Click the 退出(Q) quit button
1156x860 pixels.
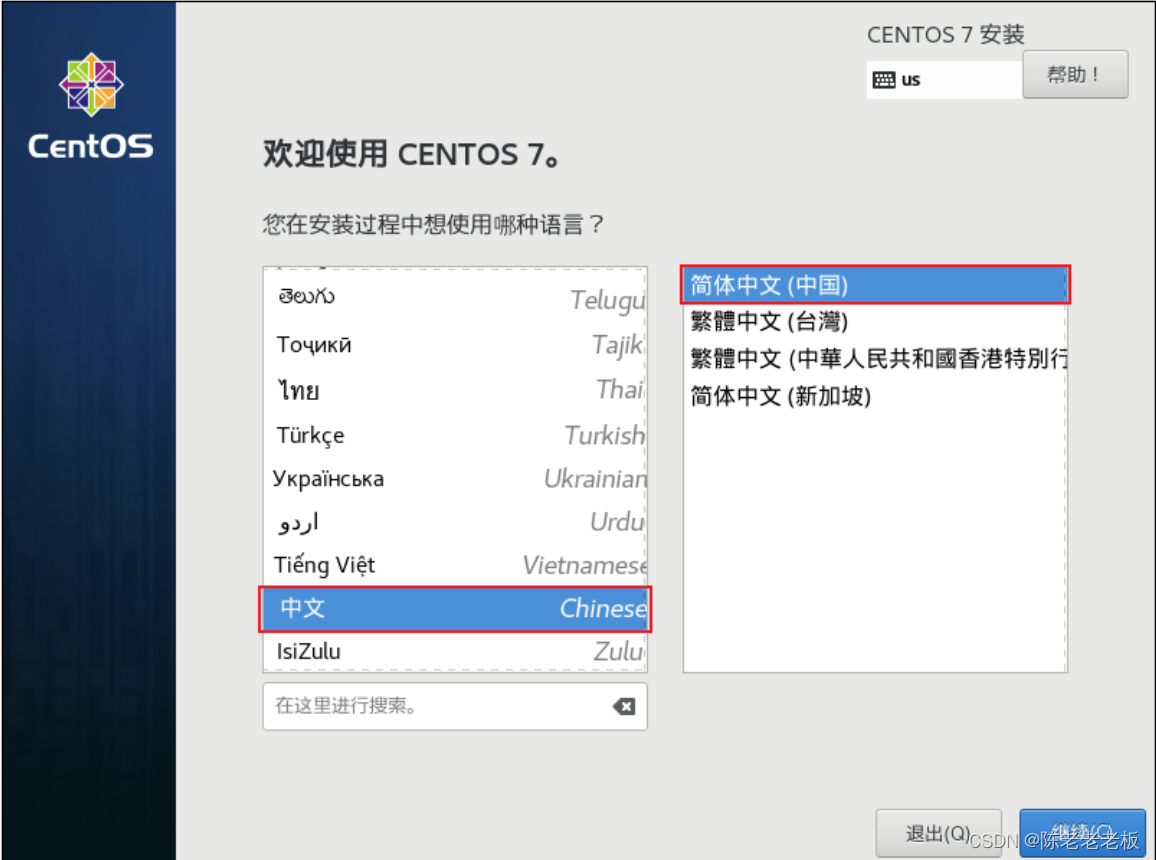(x=938, y=833)
